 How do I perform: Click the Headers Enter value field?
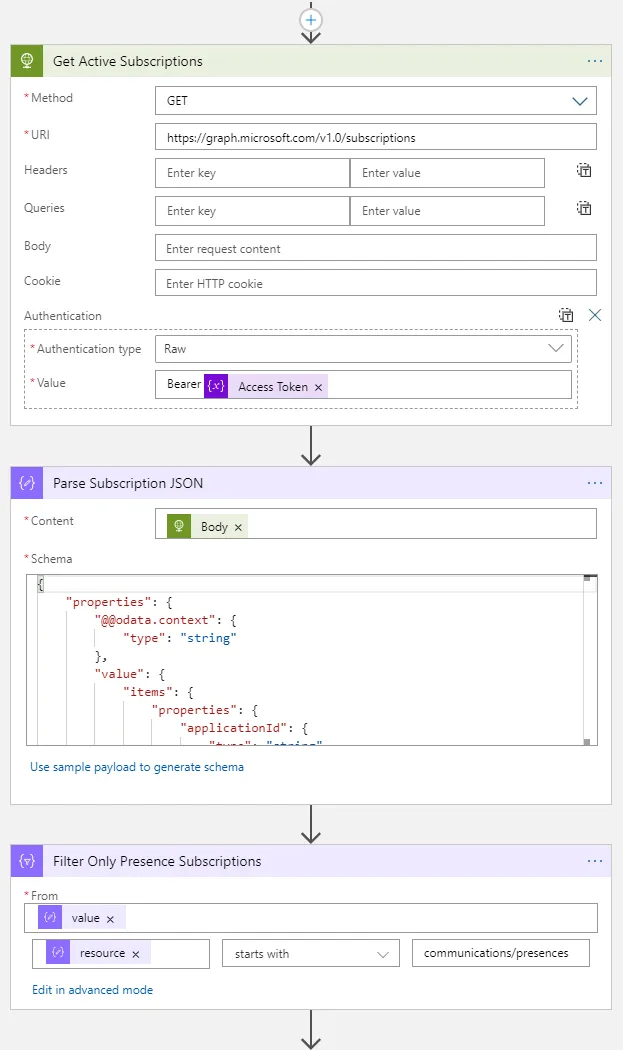point(447,173)
